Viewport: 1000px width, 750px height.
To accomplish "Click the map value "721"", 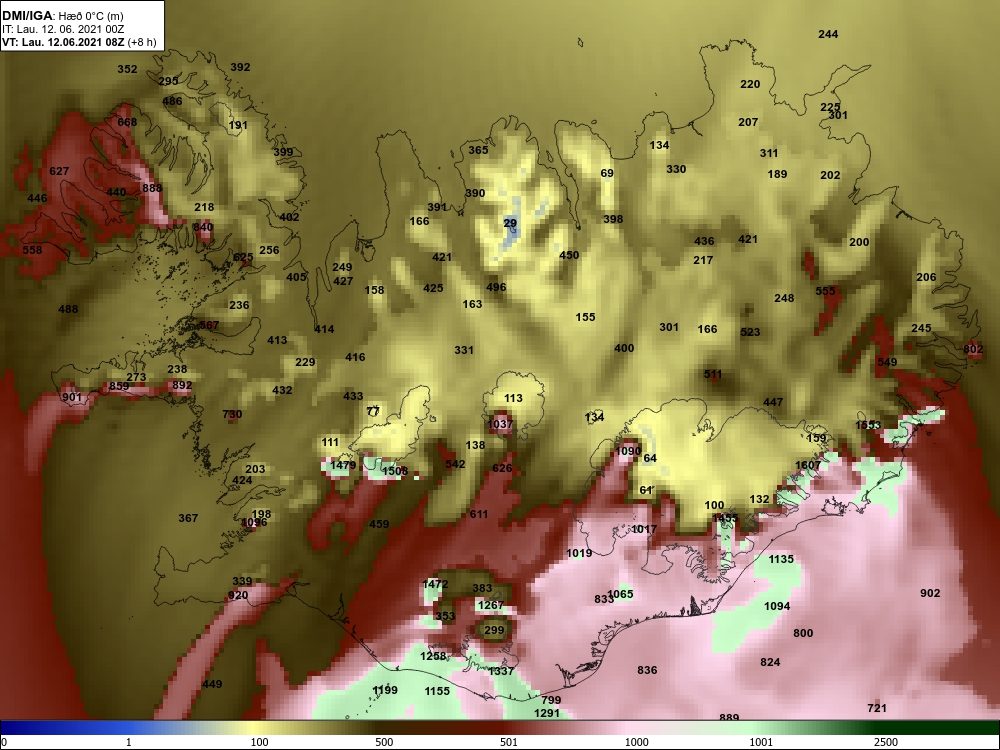I will coord(877,708).
